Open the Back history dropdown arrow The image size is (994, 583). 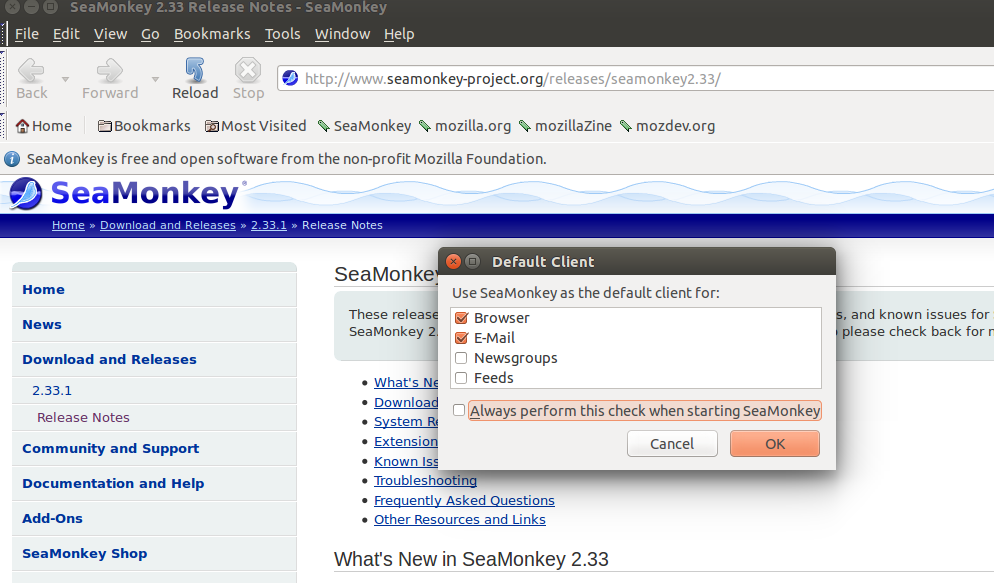click(x=65, y=80)
